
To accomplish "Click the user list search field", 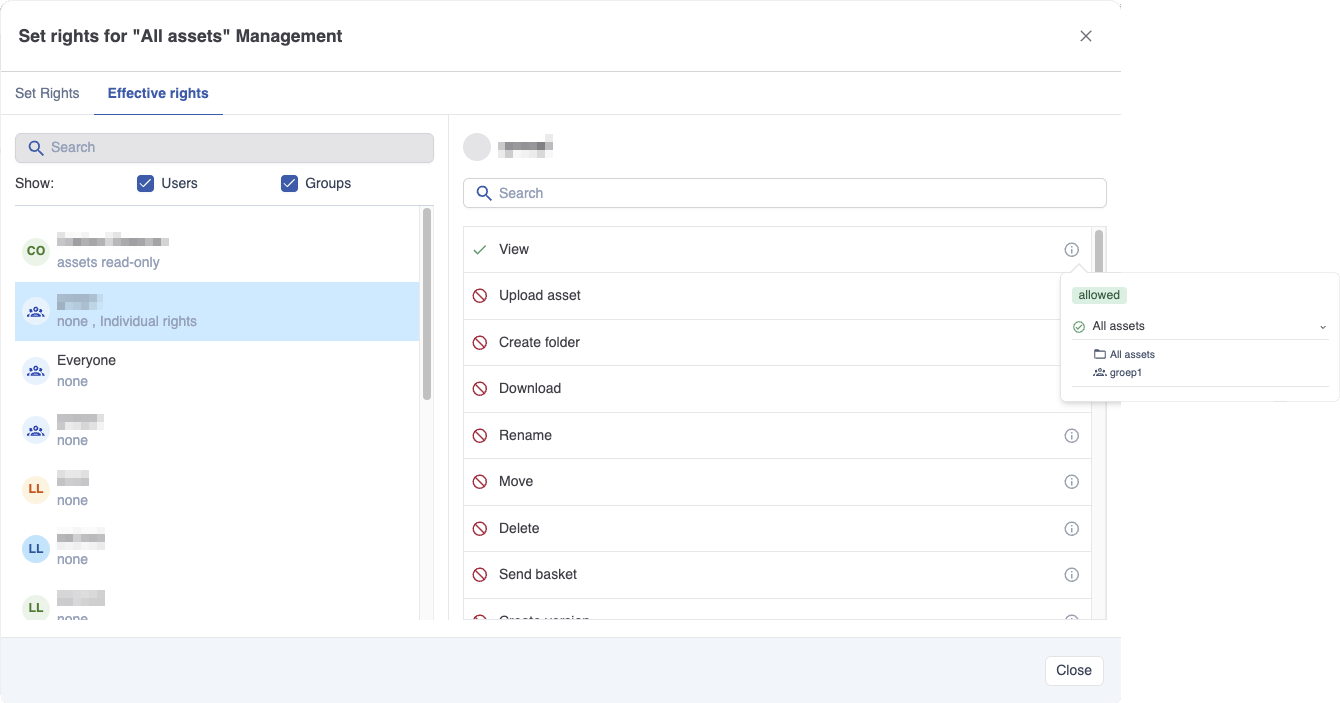I will [x=225, y=148].
